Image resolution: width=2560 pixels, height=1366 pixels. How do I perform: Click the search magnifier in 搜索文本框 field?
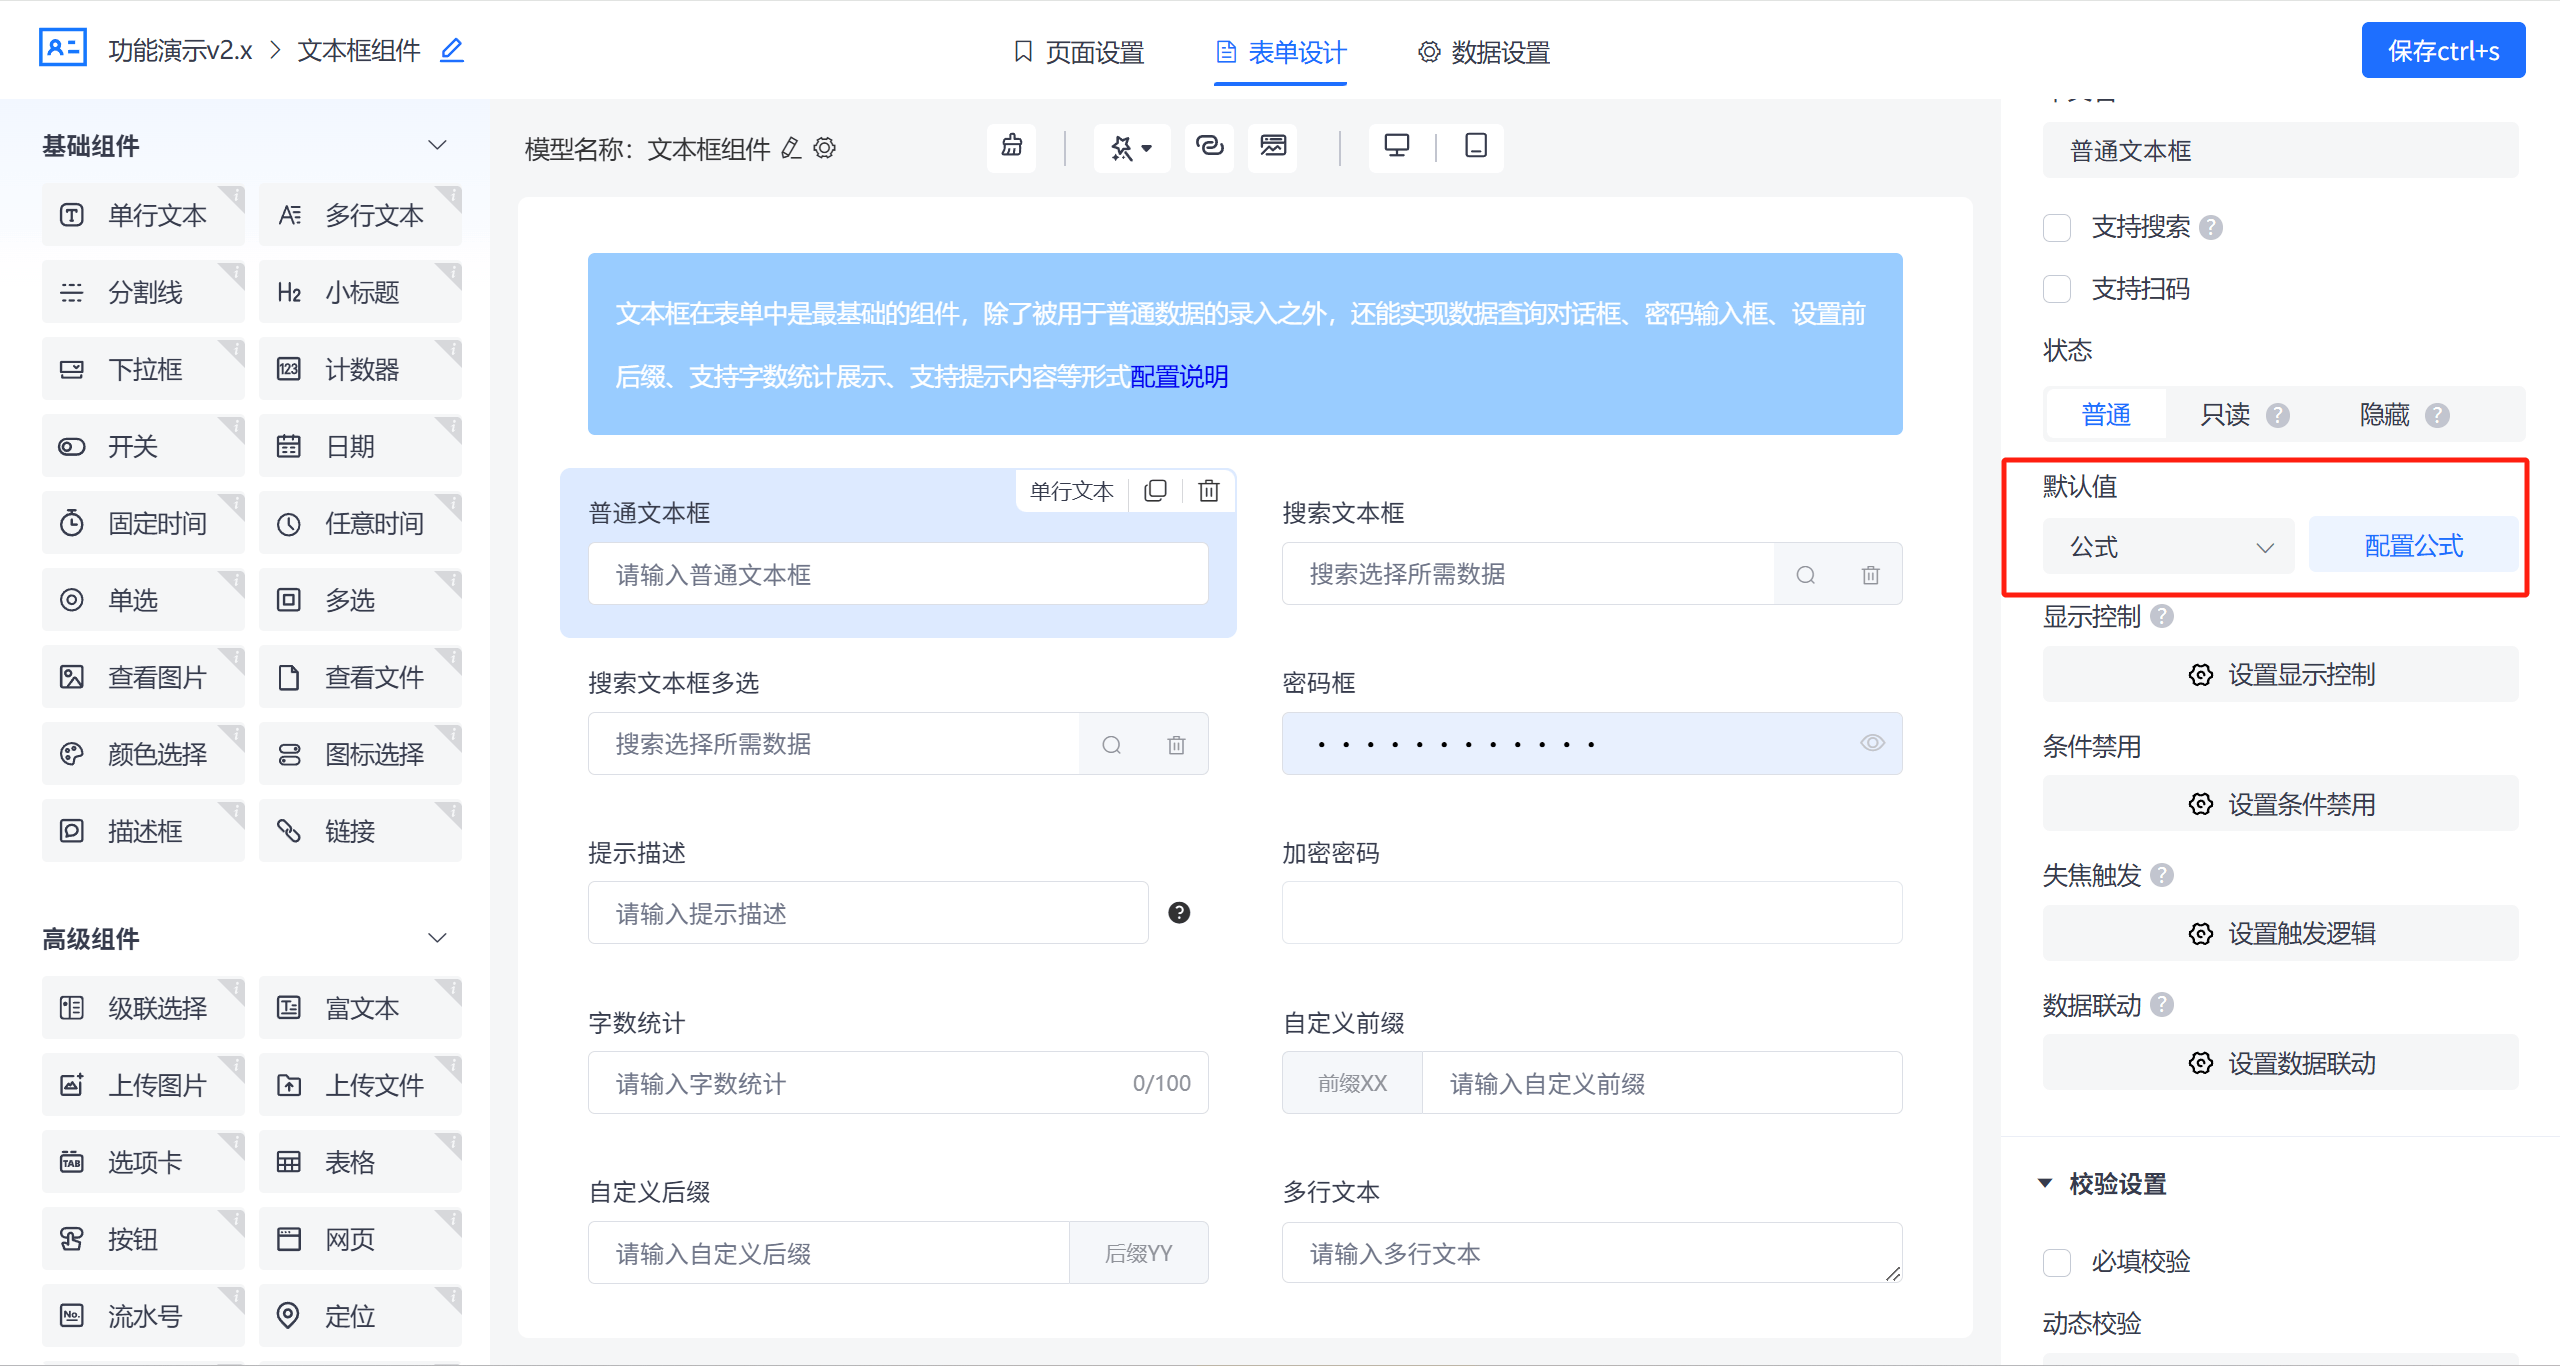[1806, 575]
